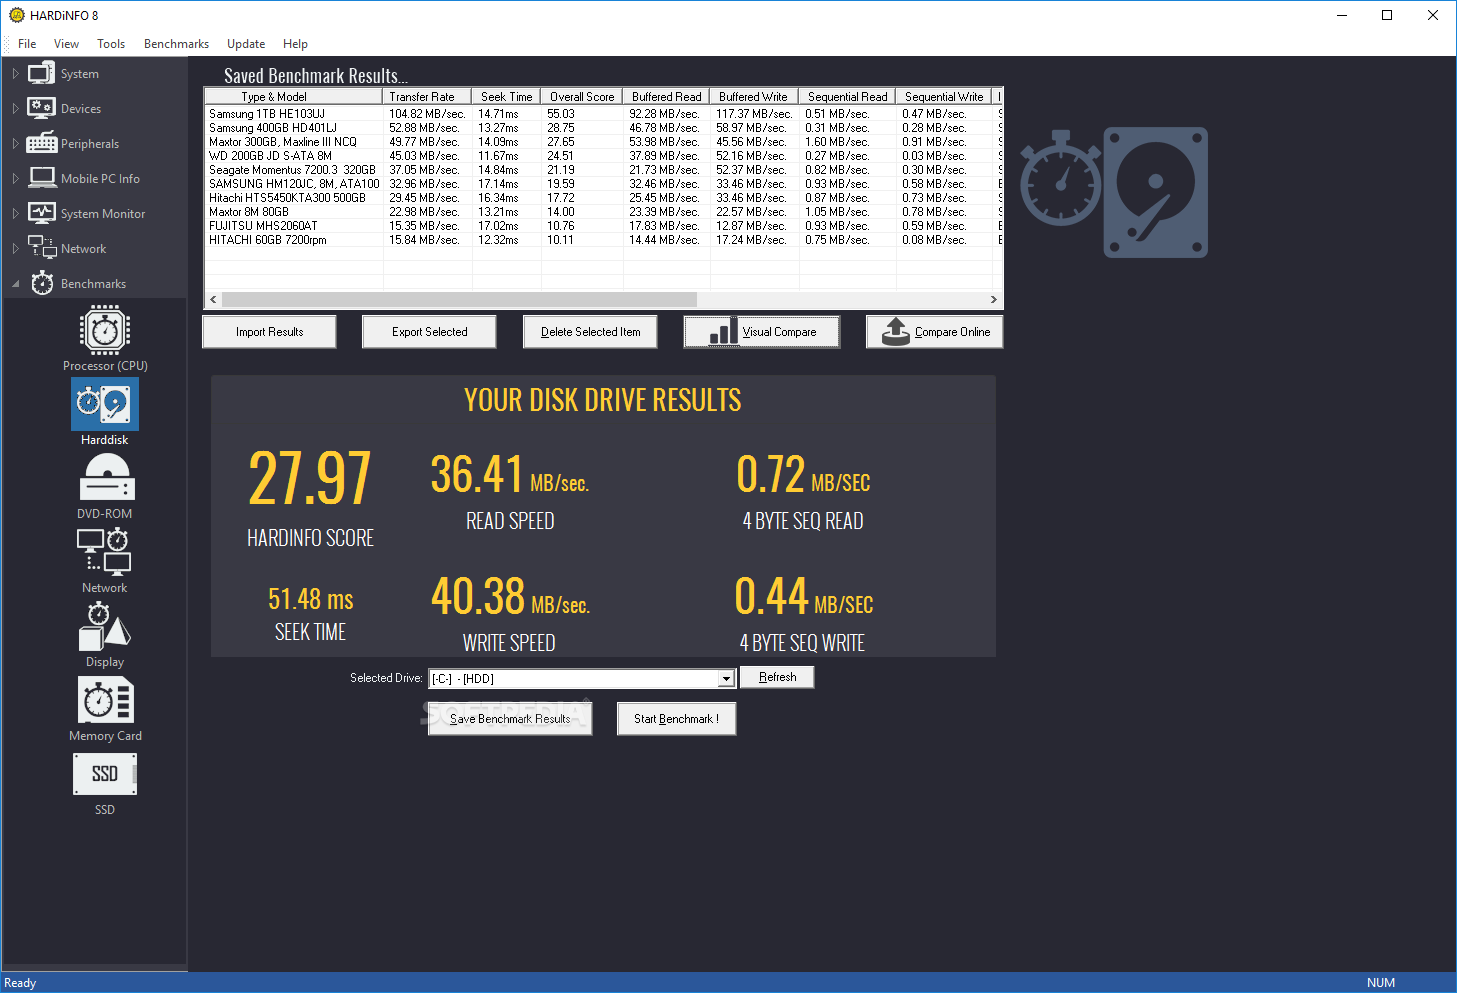Sort by Seek Time column header
Screen dimensions: 1457x993
click(506, 96)
